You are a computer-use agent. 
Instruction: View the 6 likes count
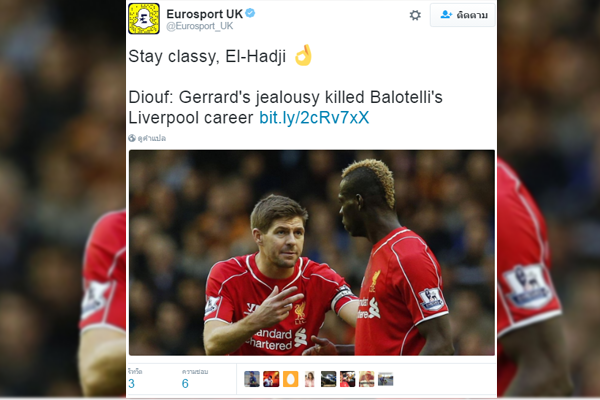point(185,383)
